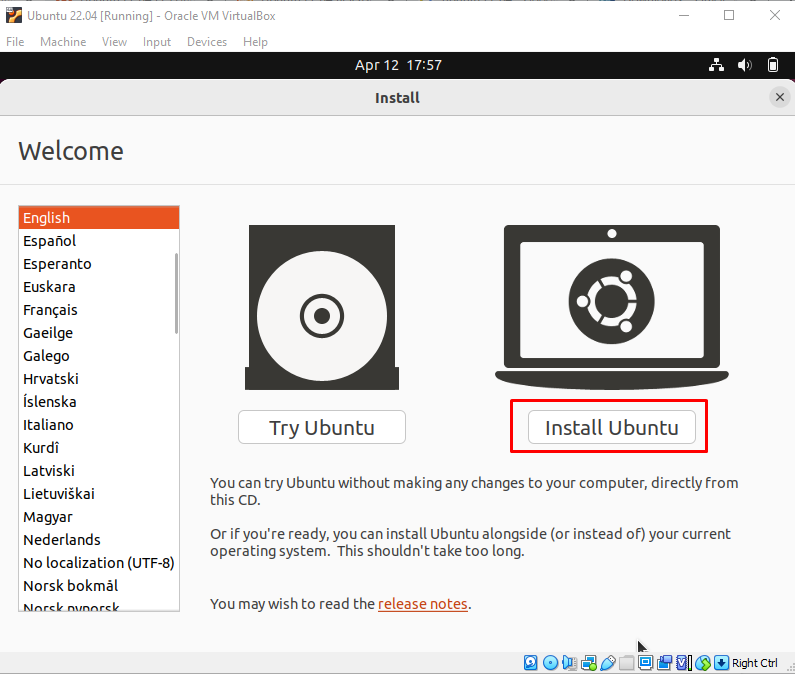795x674 pixels.
Task: Click the shared folders icon in VirtualBox status bar
Action: tap(627, 662)
